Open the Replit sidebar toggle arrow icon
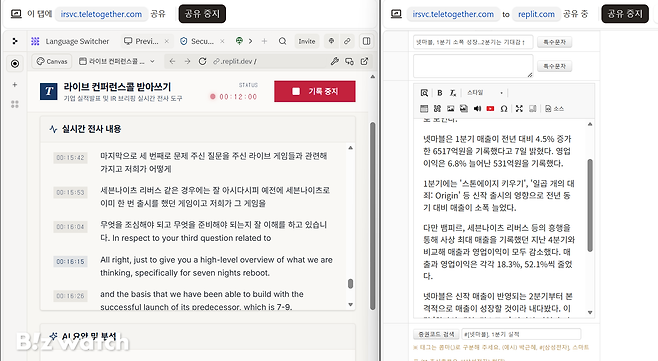Viewport: 658px width, 361px height. coord(15,41)
